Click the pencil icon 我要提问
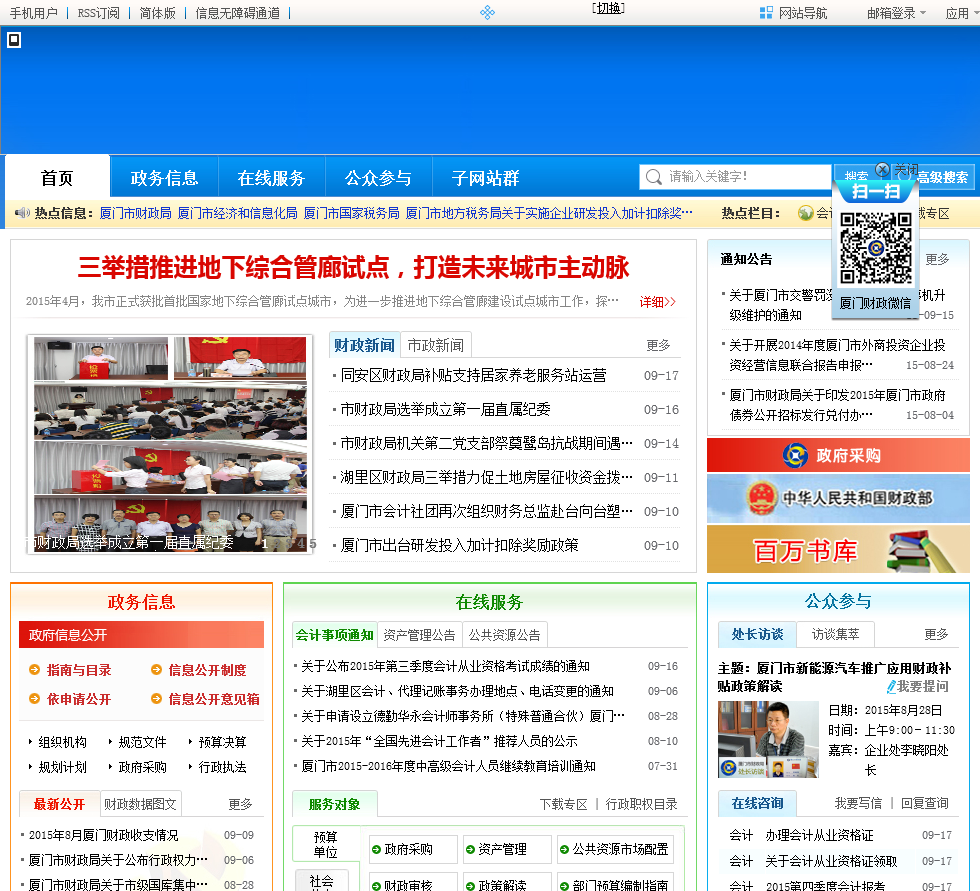980x891 pixels. [891, 687]
